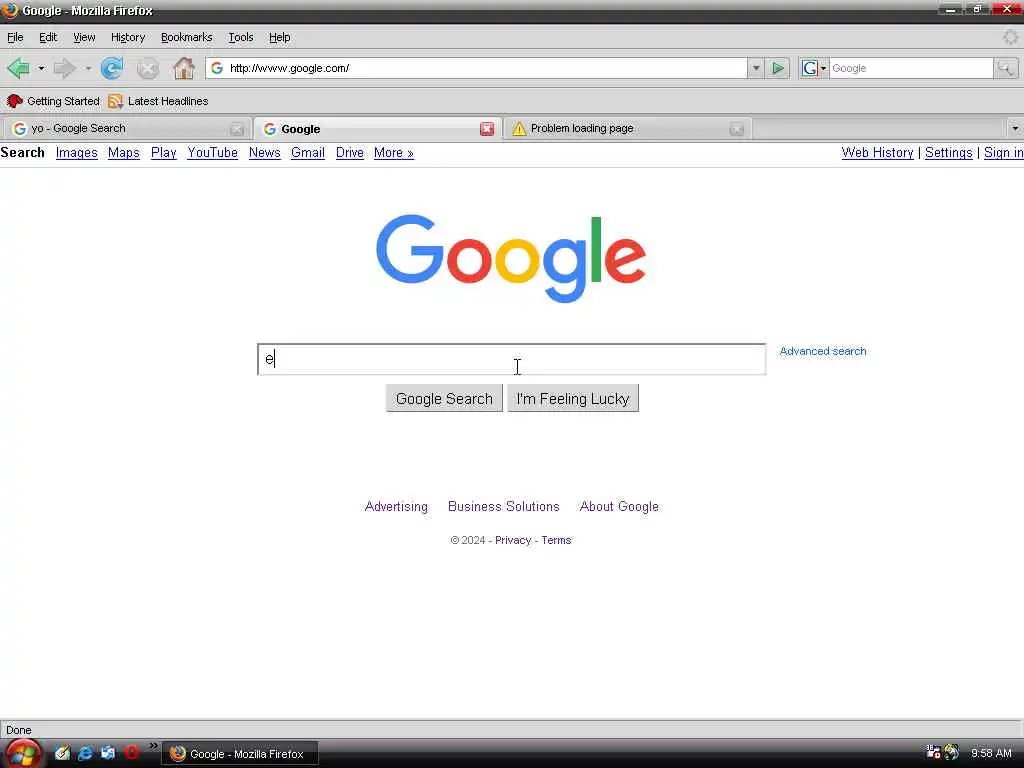This screenshot has height=768, width=1024.
Task: Open the forward history dropdown arrow
Action: pyautogui.click(x=88, y=68)
